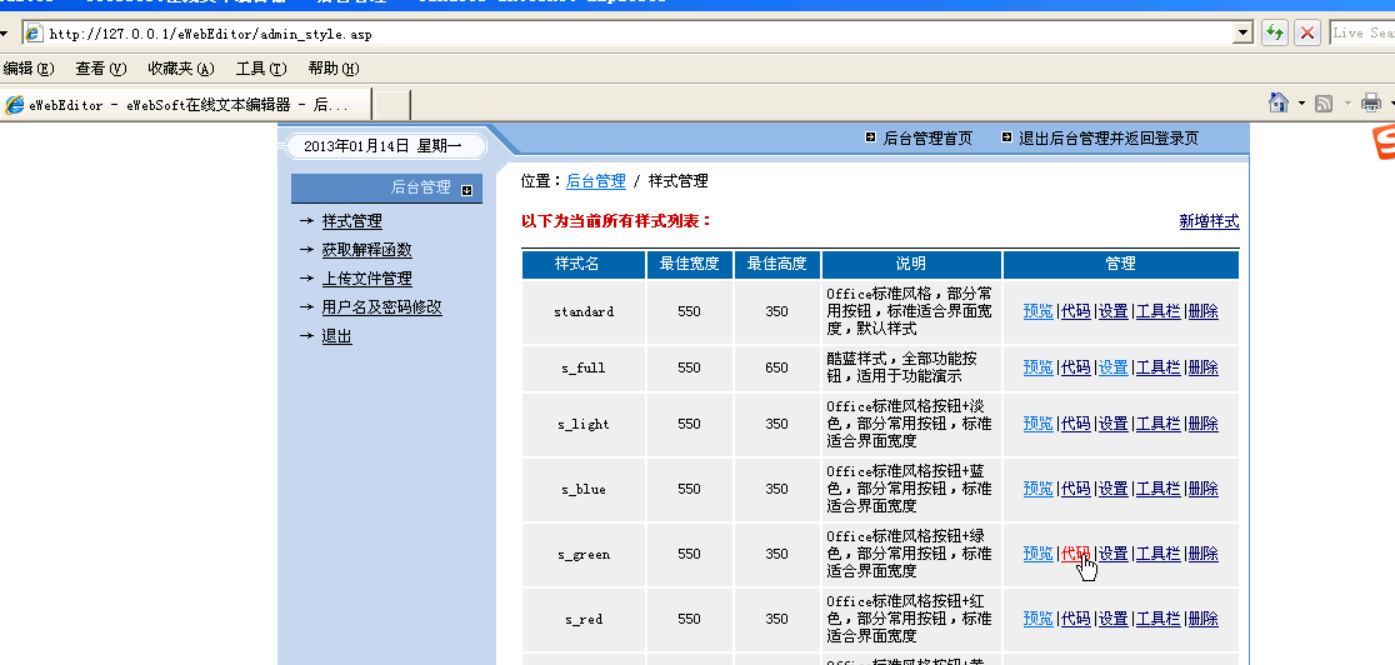Screen dimensions: 1395x665
Task: Open the 收藏夹(A) menu
Action: (x=181, y=69)
